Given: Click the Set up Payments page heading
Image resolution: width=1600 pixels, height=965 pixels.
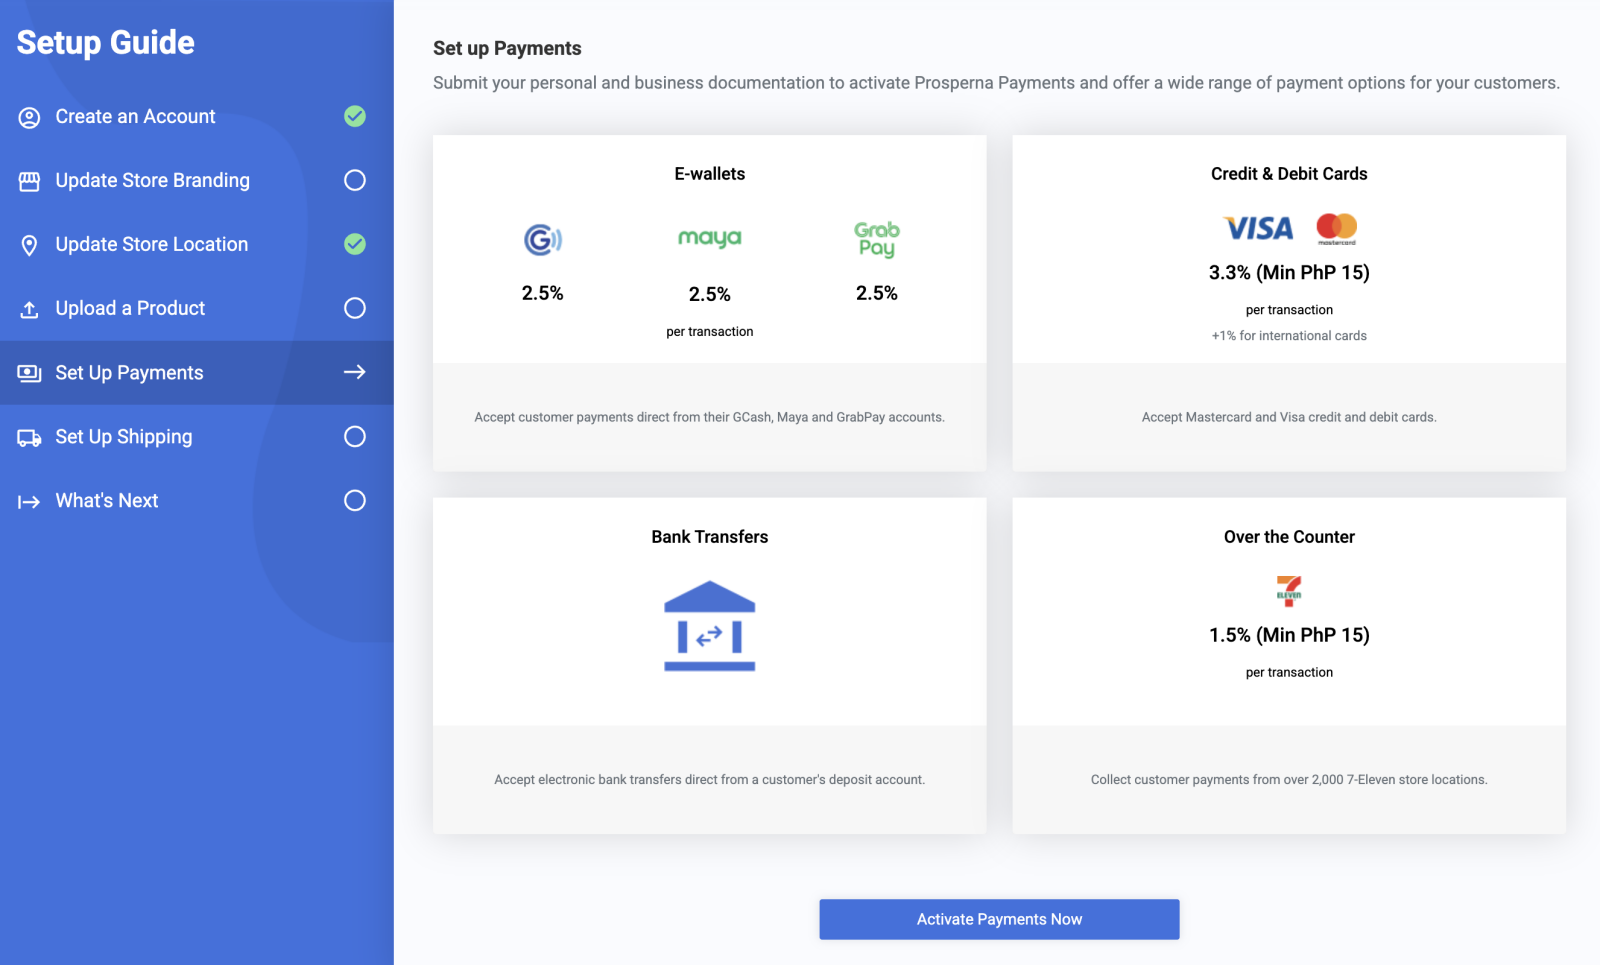Looking at the screenshot, I should point(507,48).
